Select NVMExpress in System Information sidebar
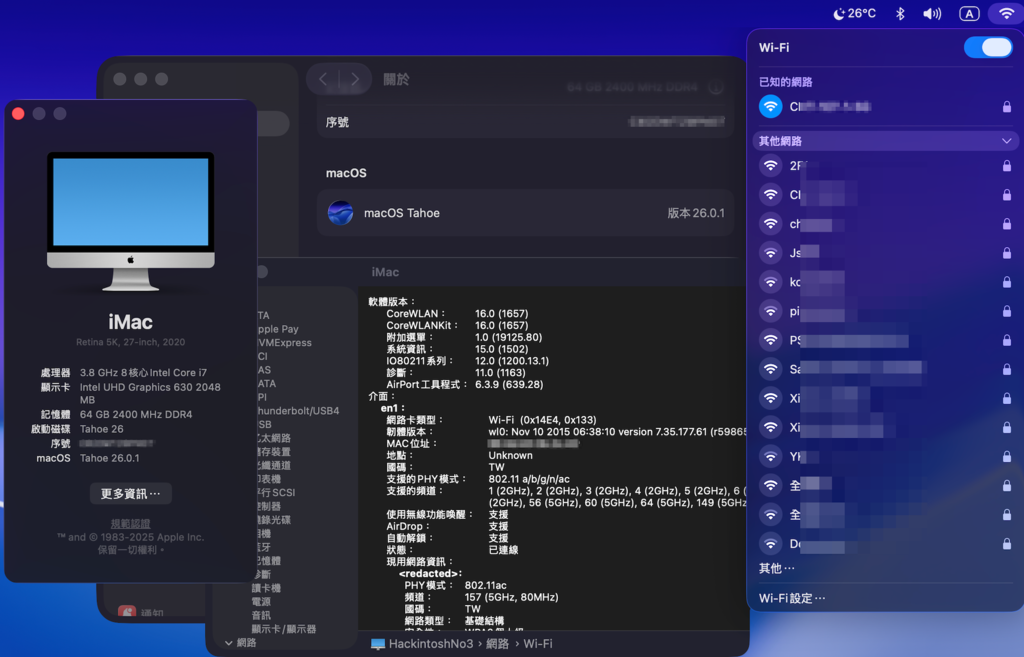 tap(284, 343)
